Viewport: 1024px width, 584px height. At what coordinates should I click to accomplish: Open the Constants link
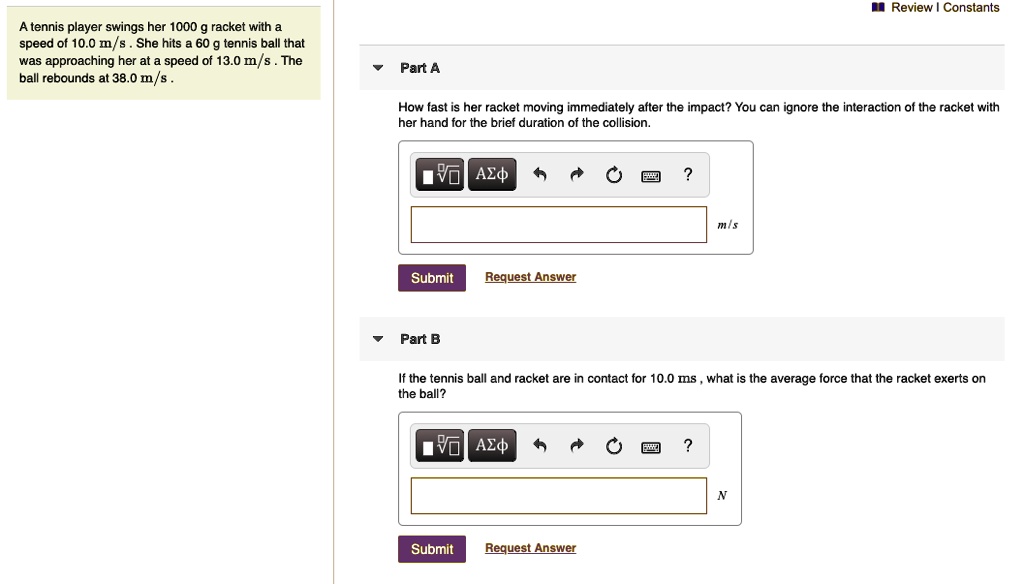[971, 8]
